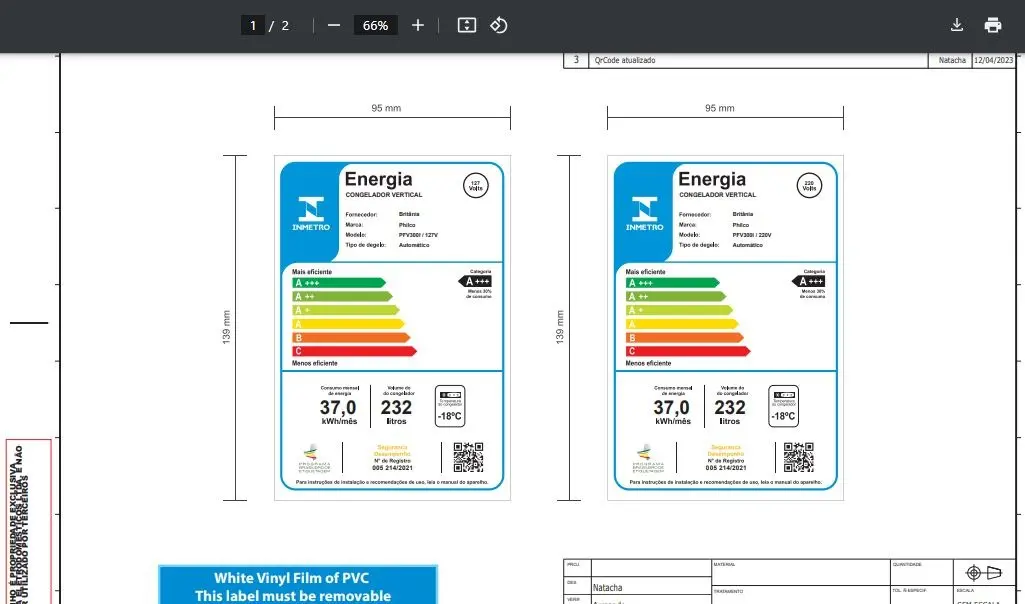Click '37,0' kWh/mês value on left label
The width and height of the screenshot is (1025, 604).
pyautogui.click(x=338, y=408)
